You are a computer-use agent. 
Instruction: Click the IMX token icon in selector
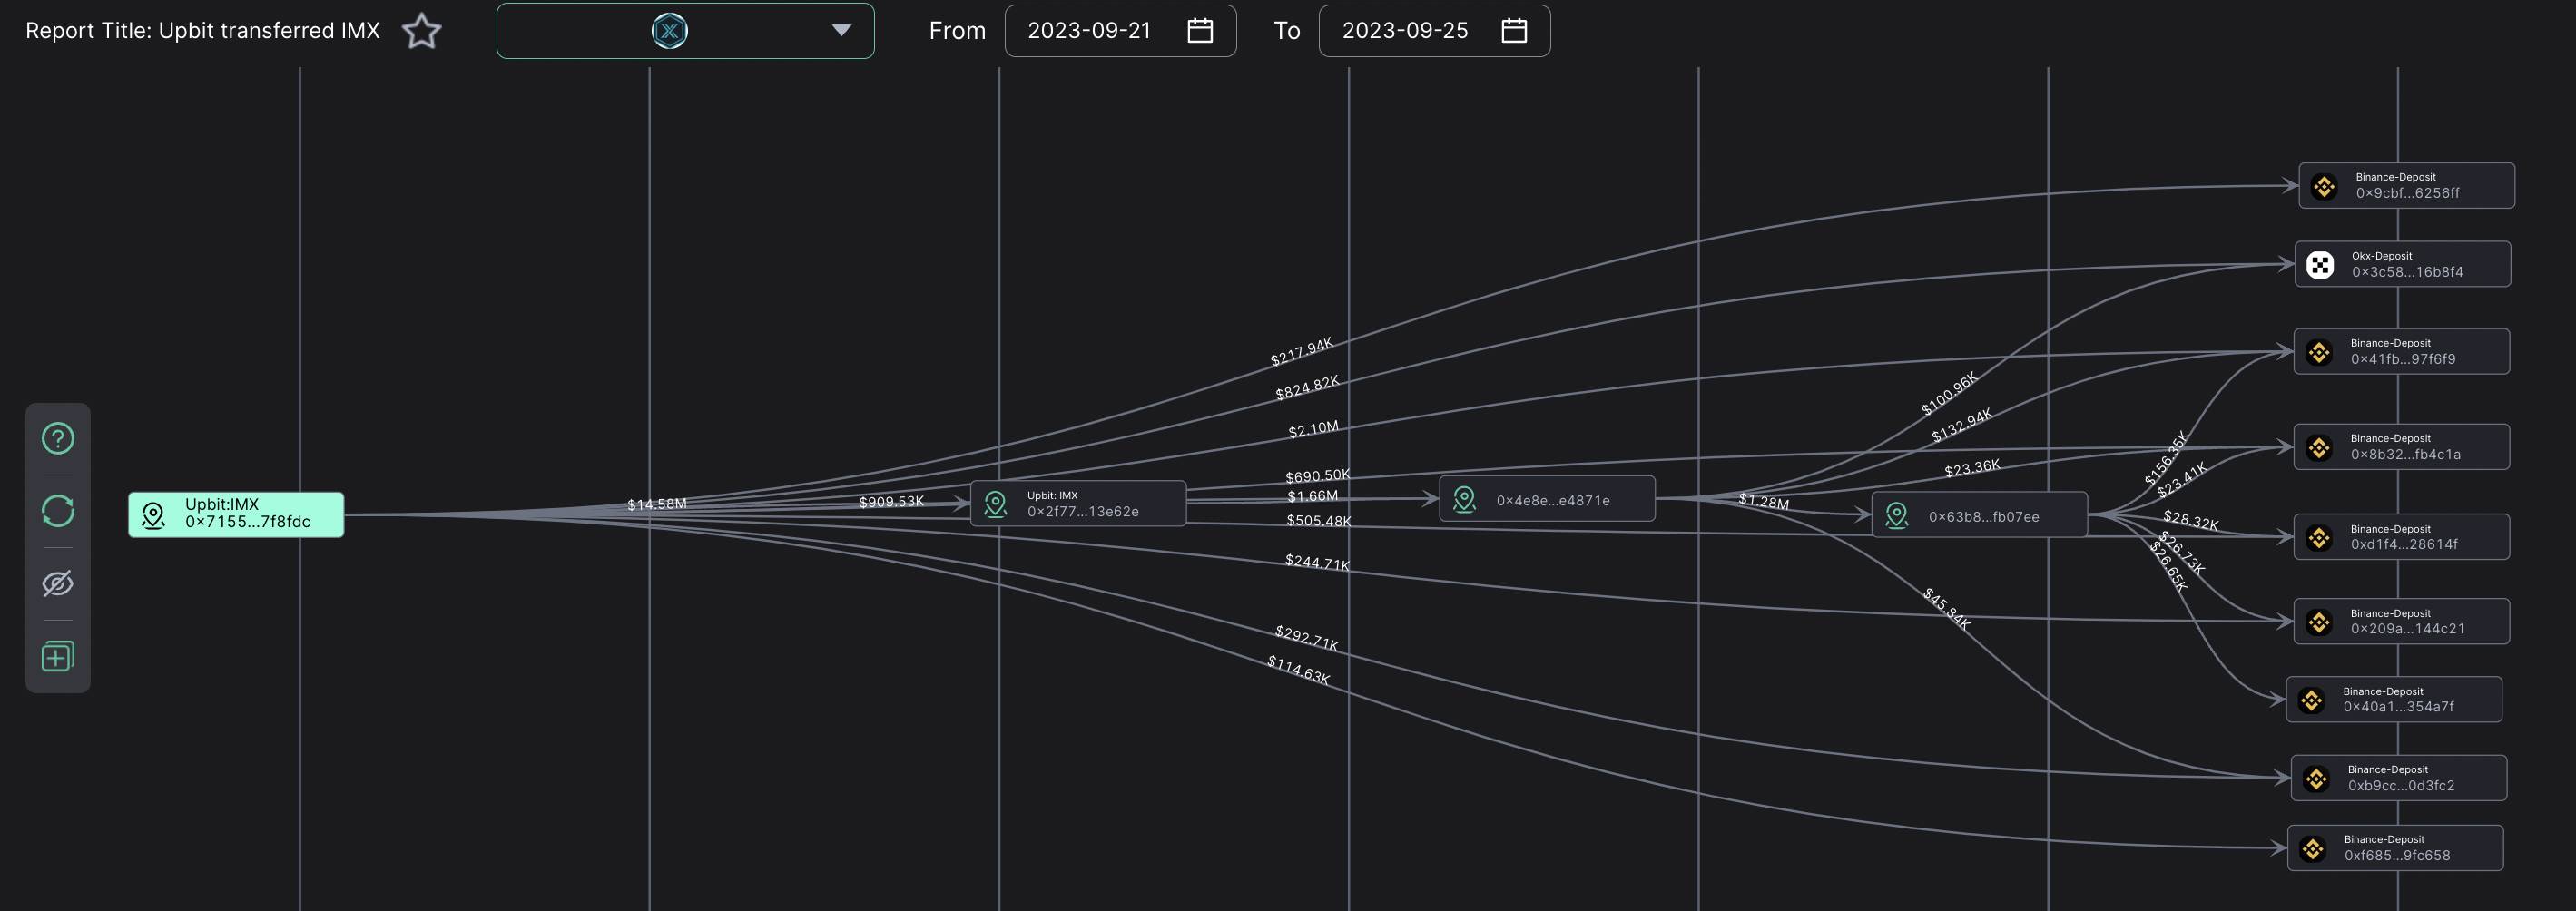click(x=669, y=31)
